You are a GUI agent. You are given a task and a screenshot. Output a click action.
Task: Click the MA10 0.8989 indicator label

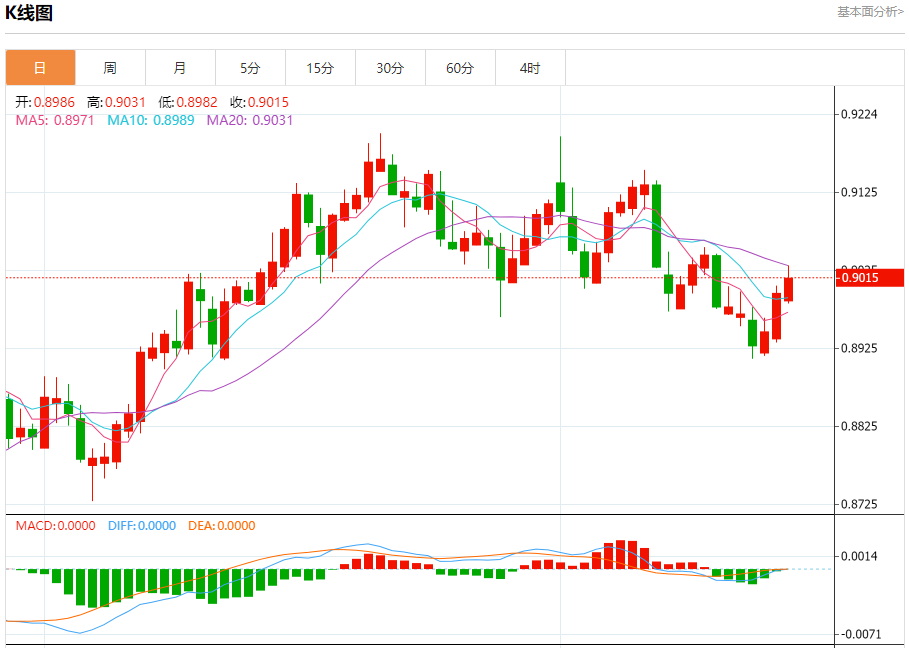coord(151,121)
